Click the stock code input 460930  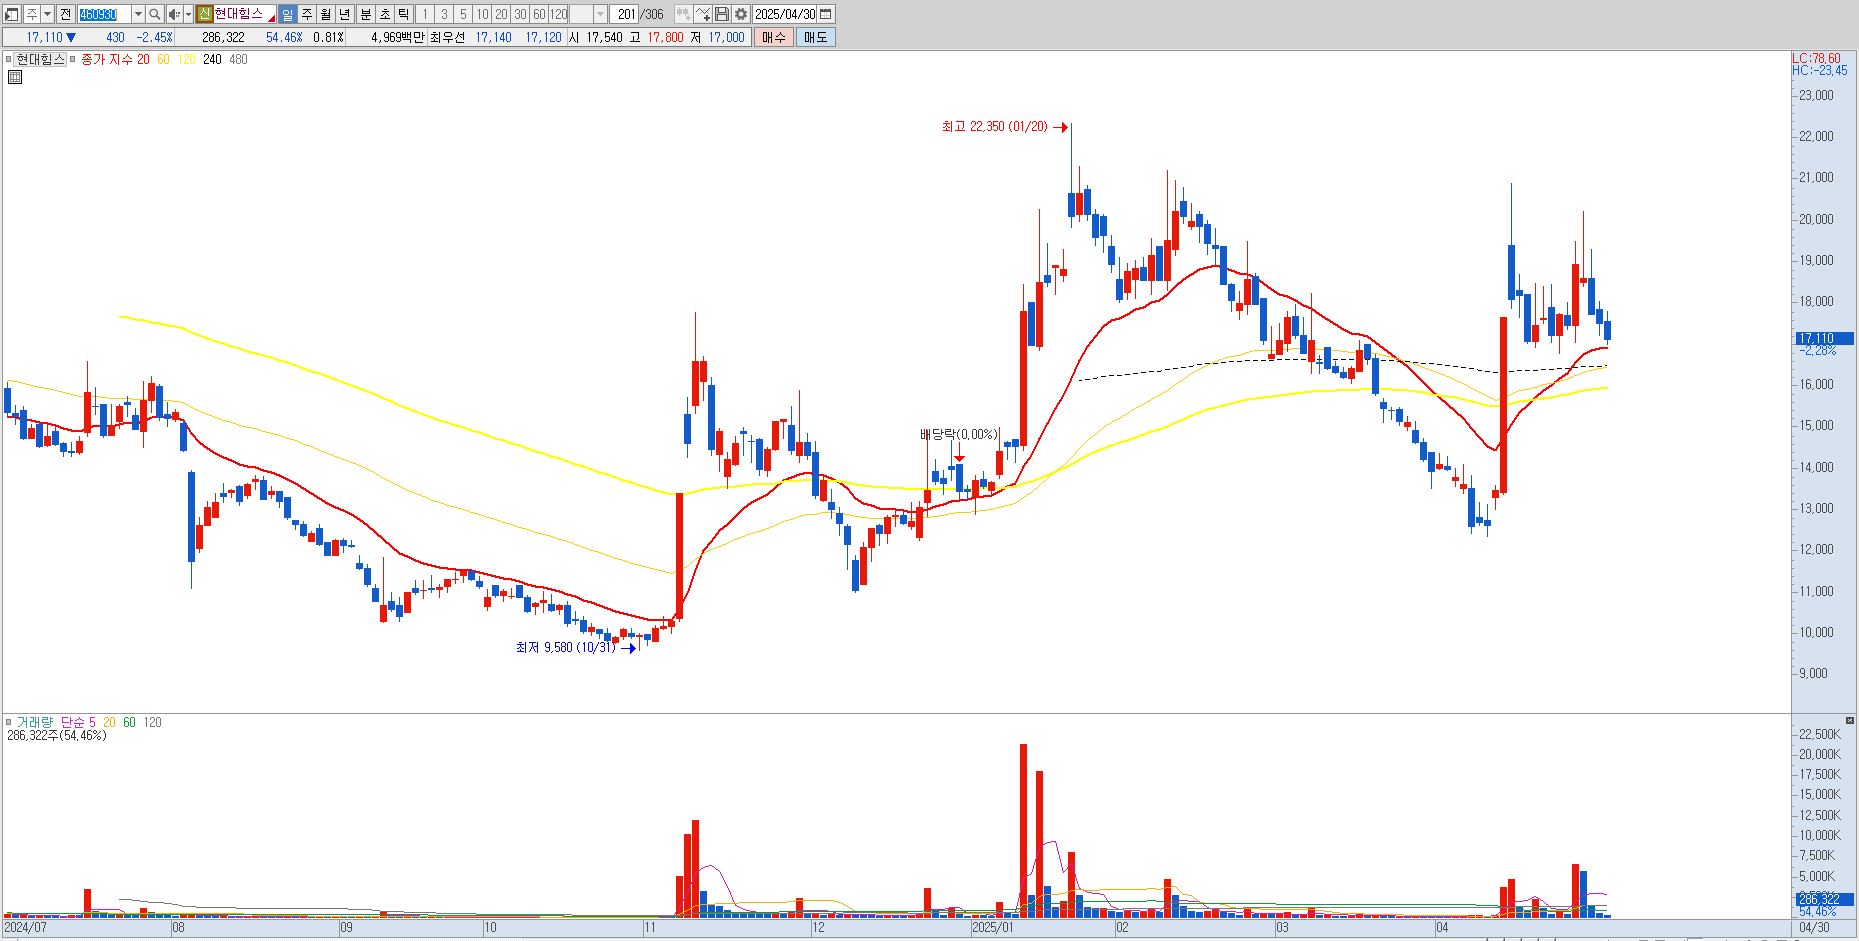coord(104,14)
